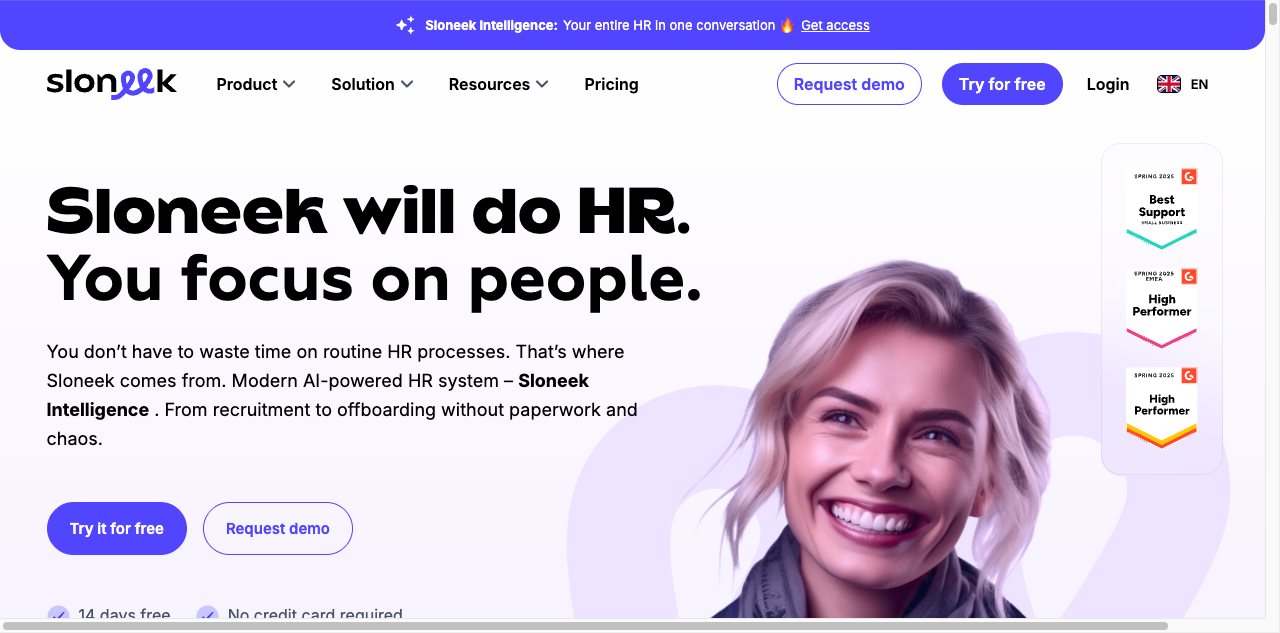The image size is (1280, 633).
Task: Click the Sloneek logo in header
Action: 111,84
